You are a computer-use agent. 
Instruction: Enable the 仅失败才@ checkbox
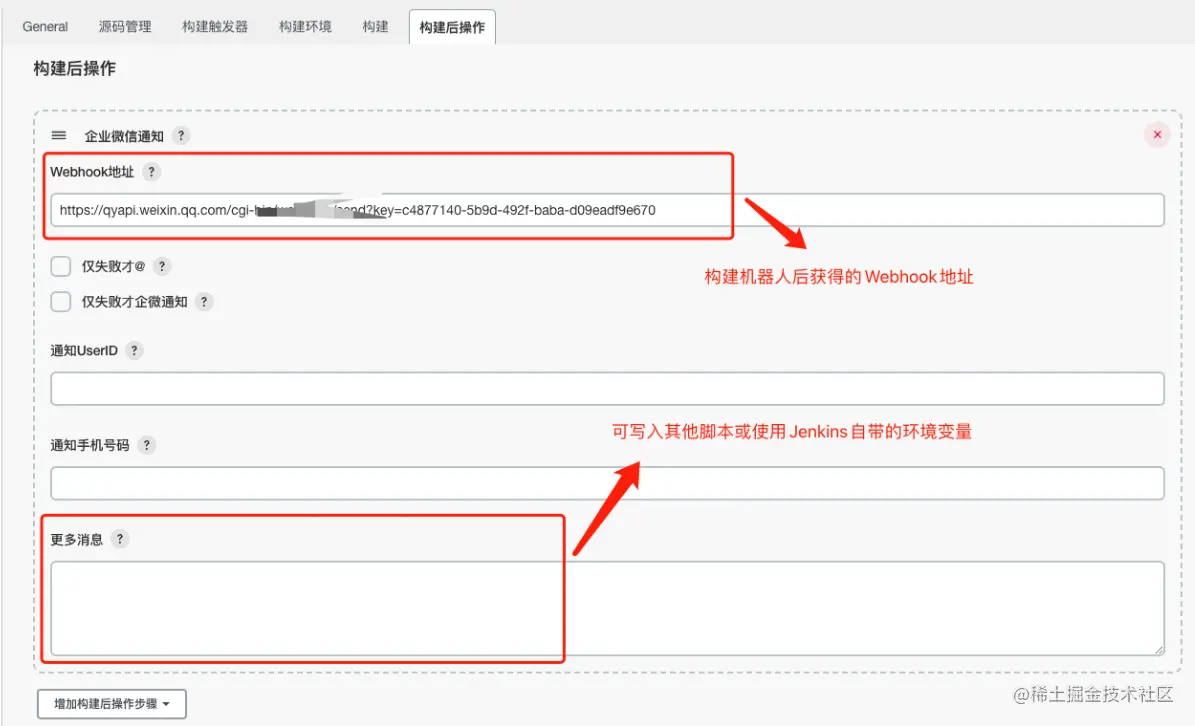click(61, 266)
